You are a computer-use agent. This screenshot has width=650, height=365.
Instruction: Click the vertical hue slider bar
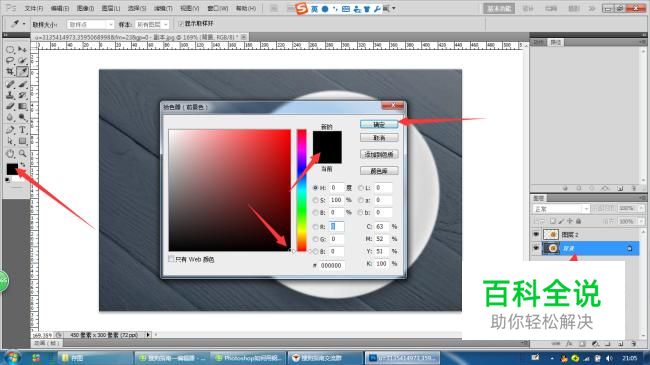click(x=301, y=190)
